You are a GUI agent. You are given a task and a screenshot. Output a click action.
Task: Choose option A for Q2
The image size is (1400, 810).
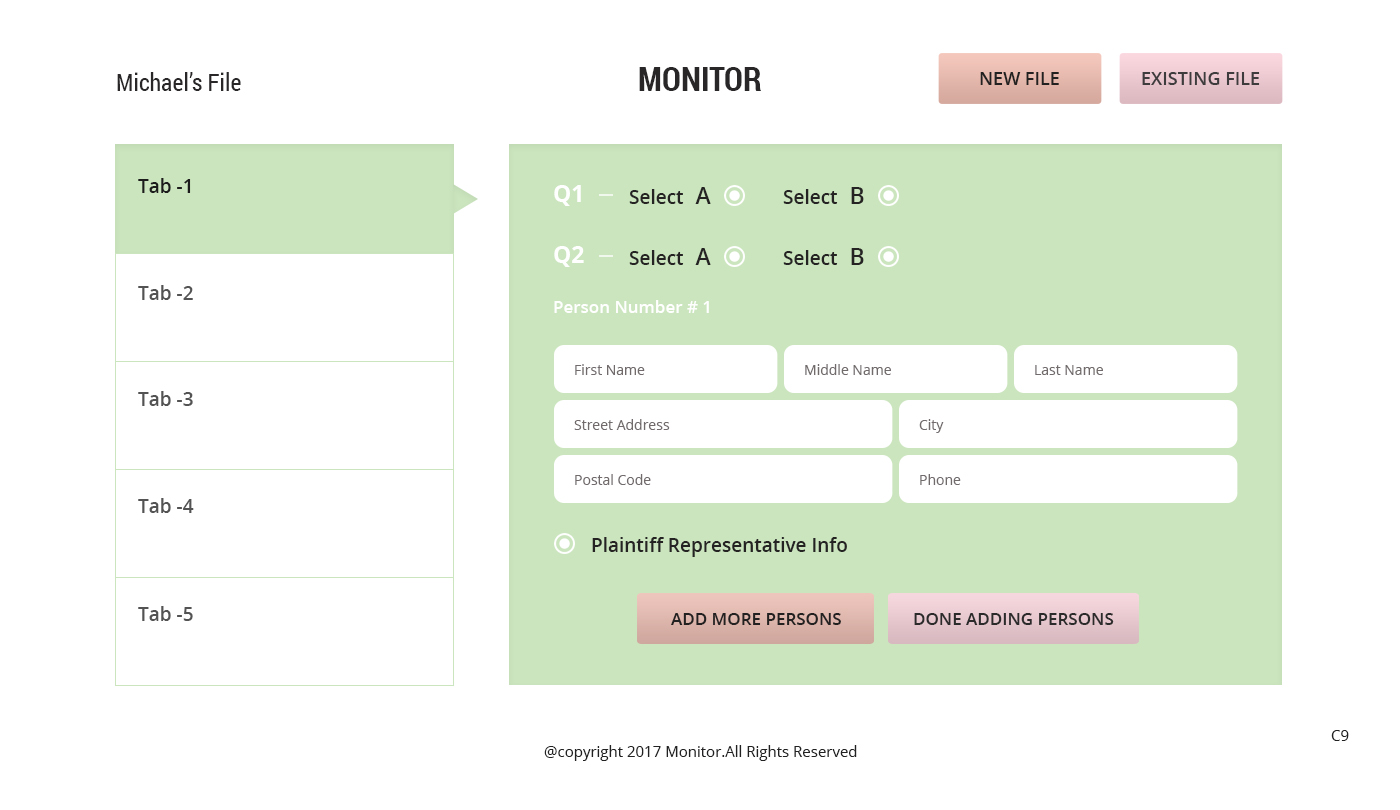pyautogui.click(x=734, y=257)
